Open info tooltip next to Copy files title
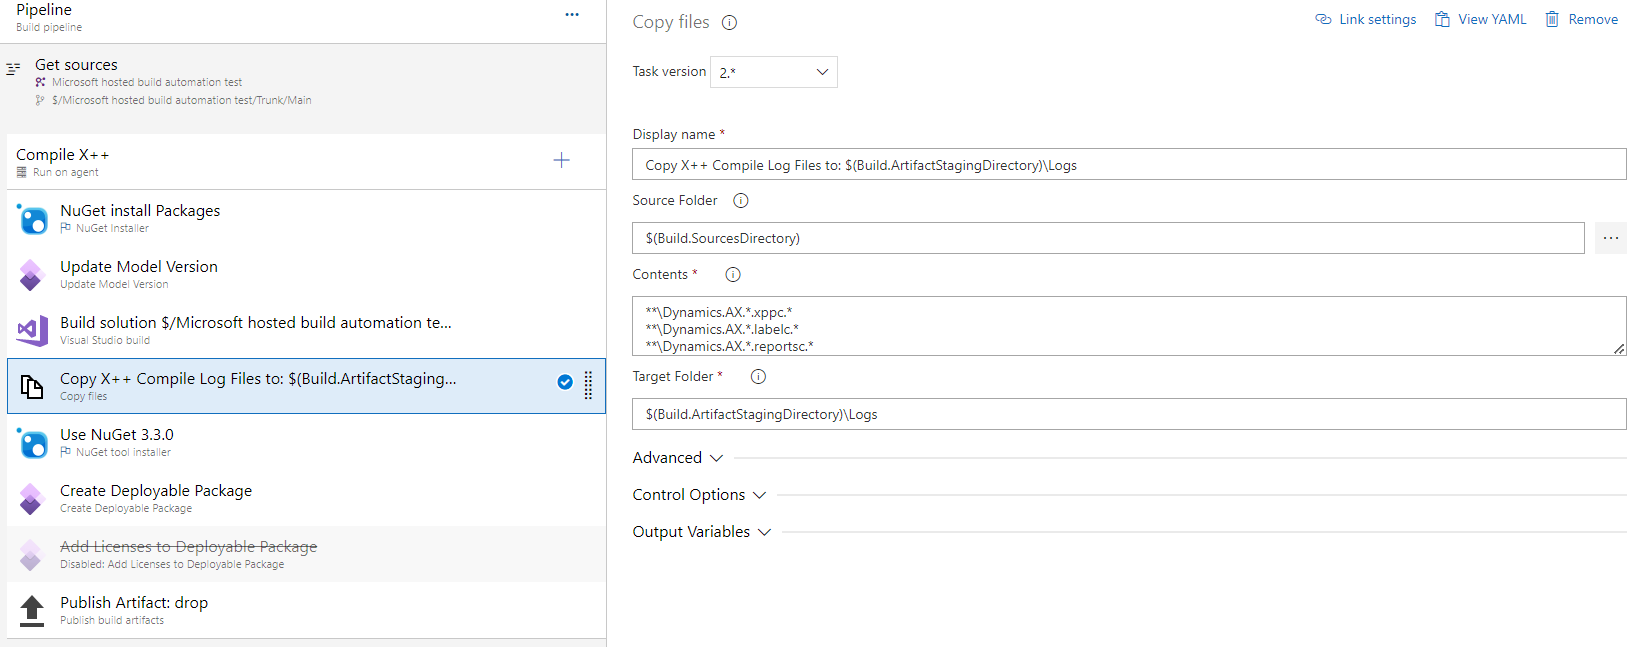This screenshot has width=1632, height=647. (730, 23)
